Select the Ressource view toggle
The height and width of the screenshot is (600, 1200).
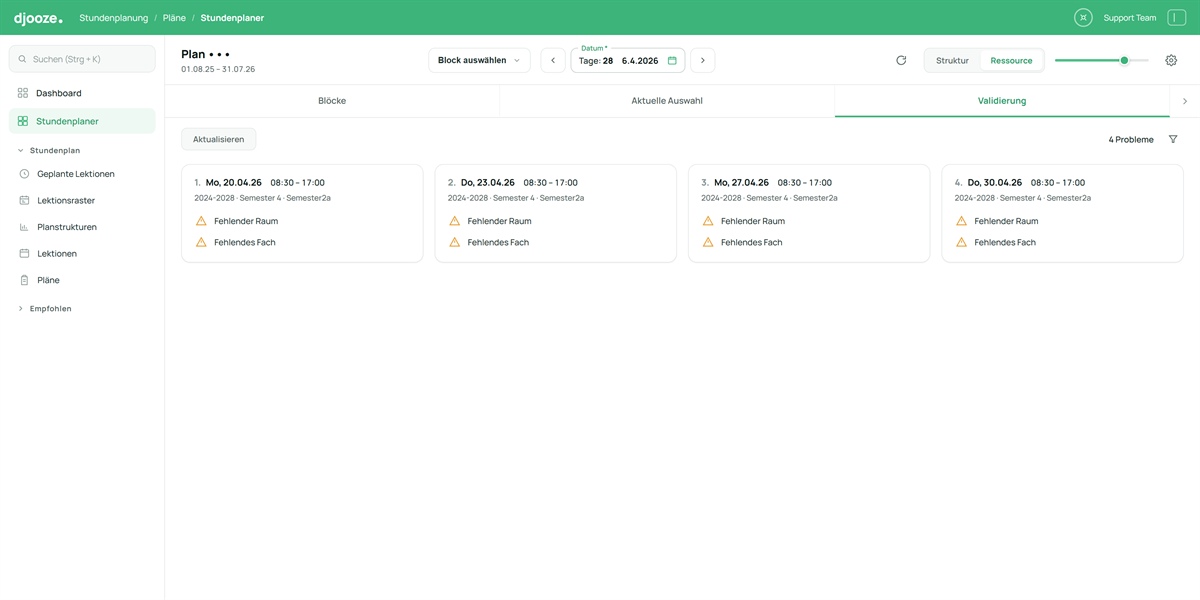click(x=1011, y=60)
